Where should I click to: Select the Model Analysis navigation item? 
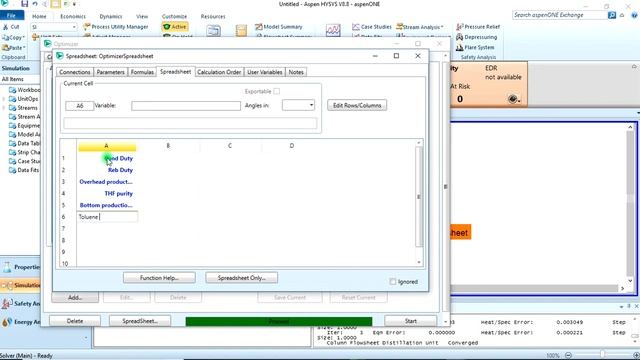[x=24, y=134]
